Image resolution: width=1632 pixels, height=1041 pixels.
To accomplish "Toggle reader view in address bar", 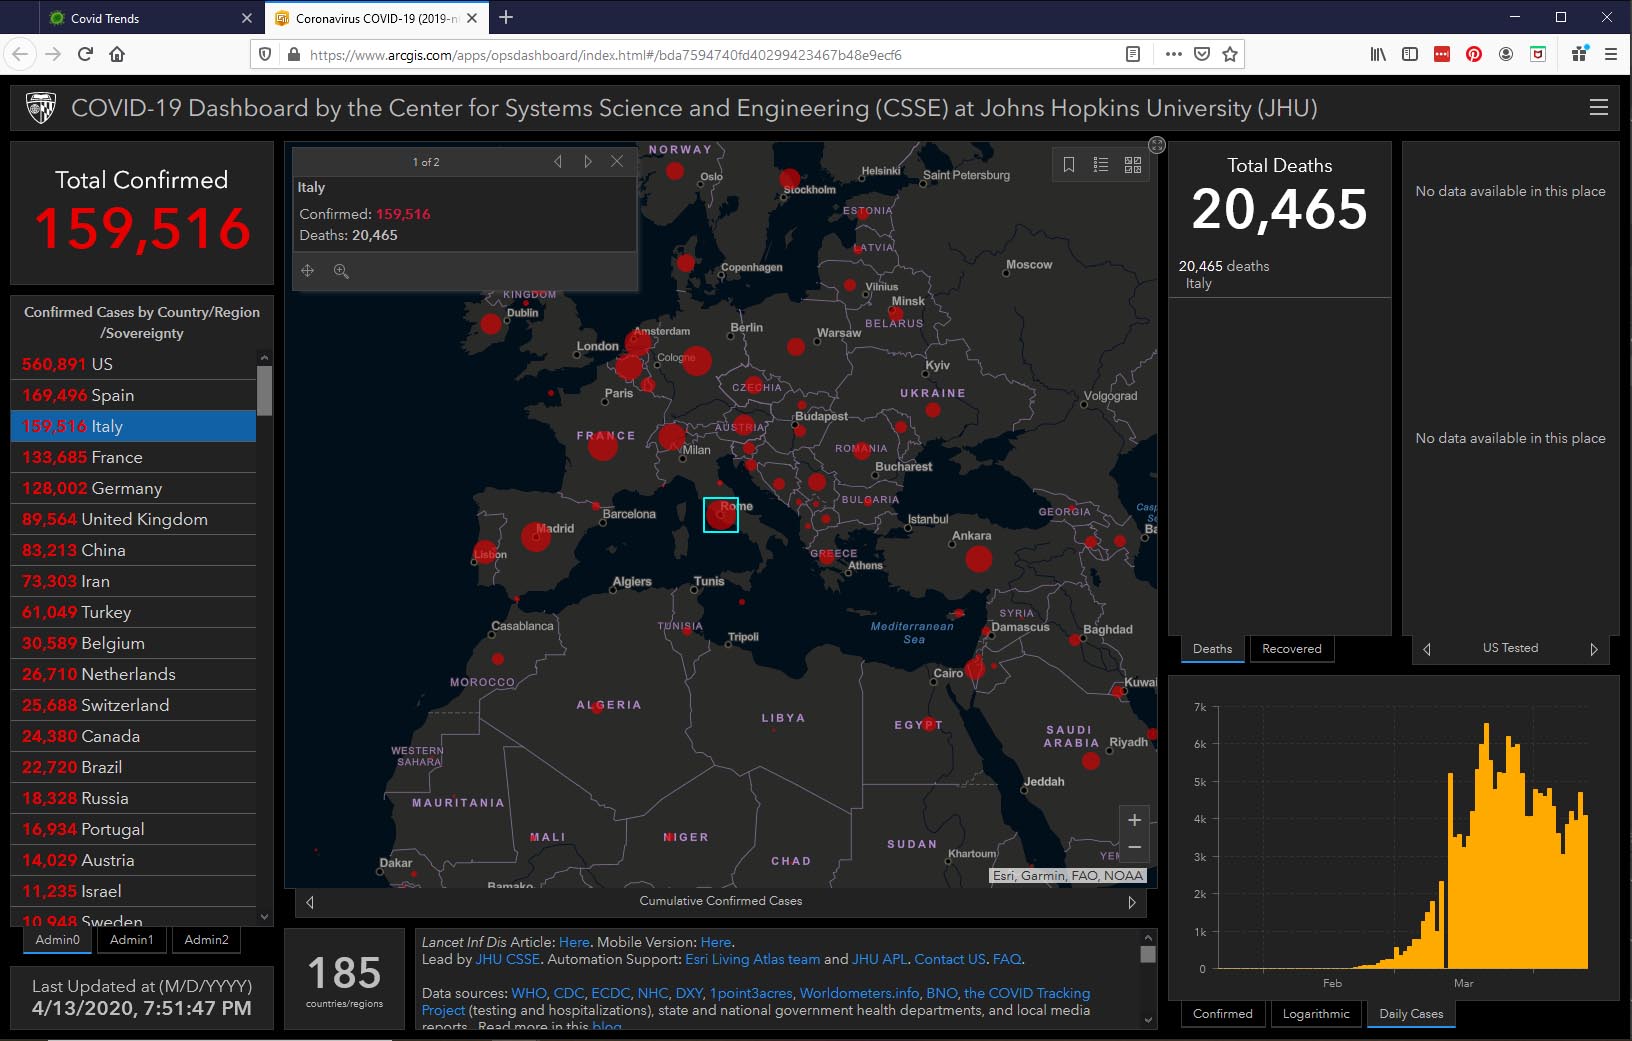I will (x=1133, y=54).
